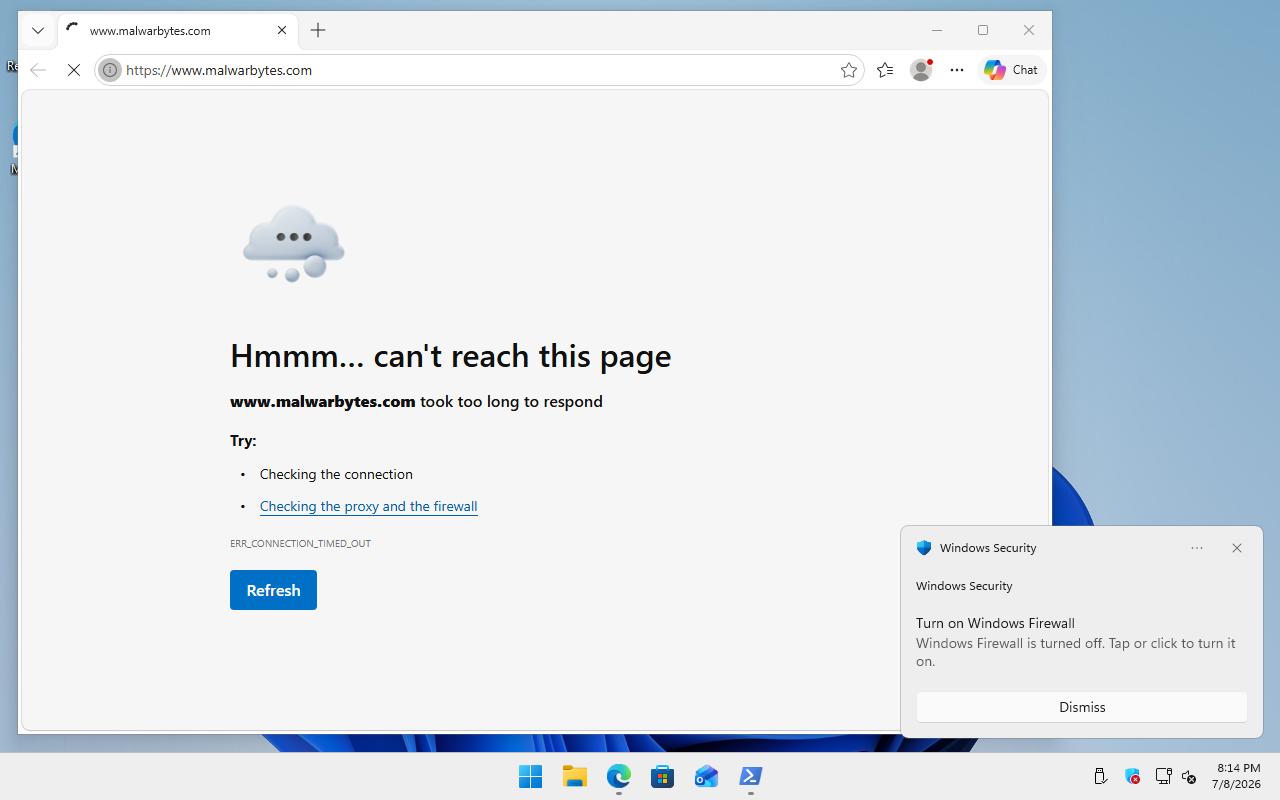The width and height of the screenshot is (1280, 800).
Task: Open the Favorites list
Action: click(x=885, y=70)
